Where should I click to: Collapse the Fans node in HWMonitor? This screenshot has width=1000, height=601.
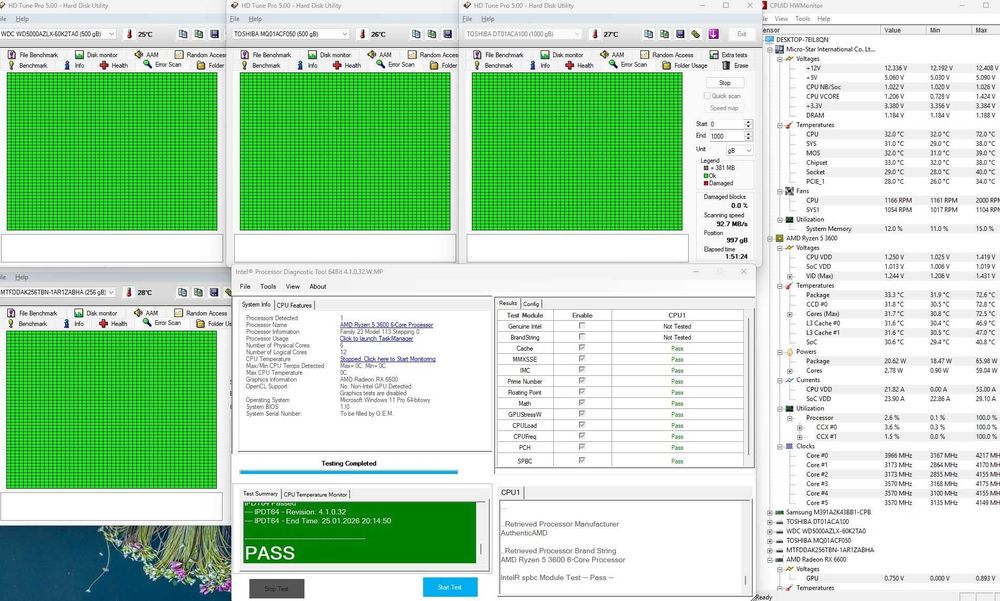[x=782, y=190]
